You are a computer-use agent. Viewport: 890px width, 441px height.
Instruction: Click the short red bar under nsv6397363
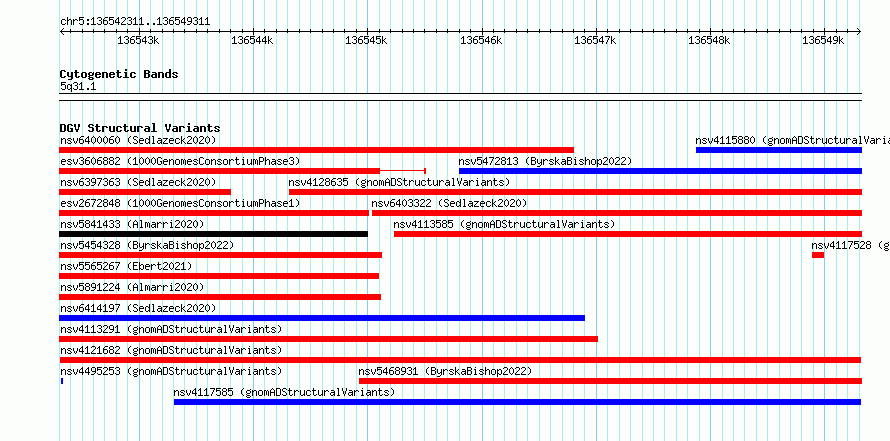(x=145, y=192)
